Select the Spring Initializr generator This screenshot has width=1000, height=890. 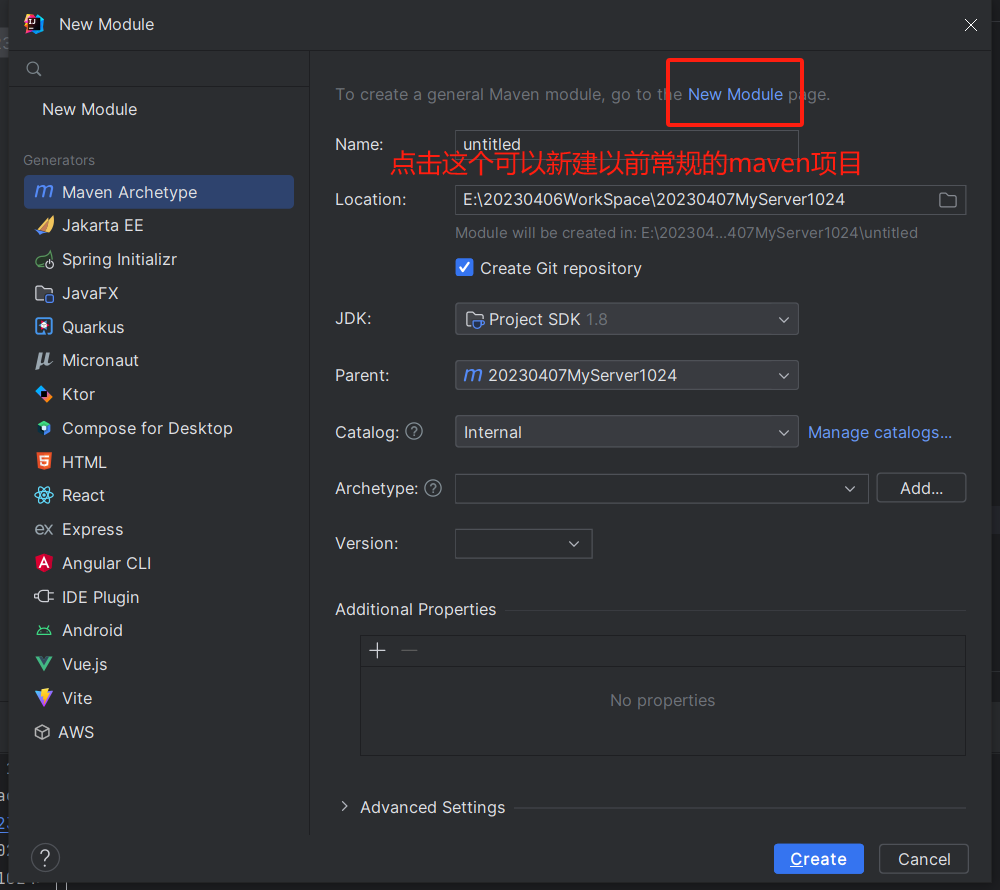tap(119, 259)
